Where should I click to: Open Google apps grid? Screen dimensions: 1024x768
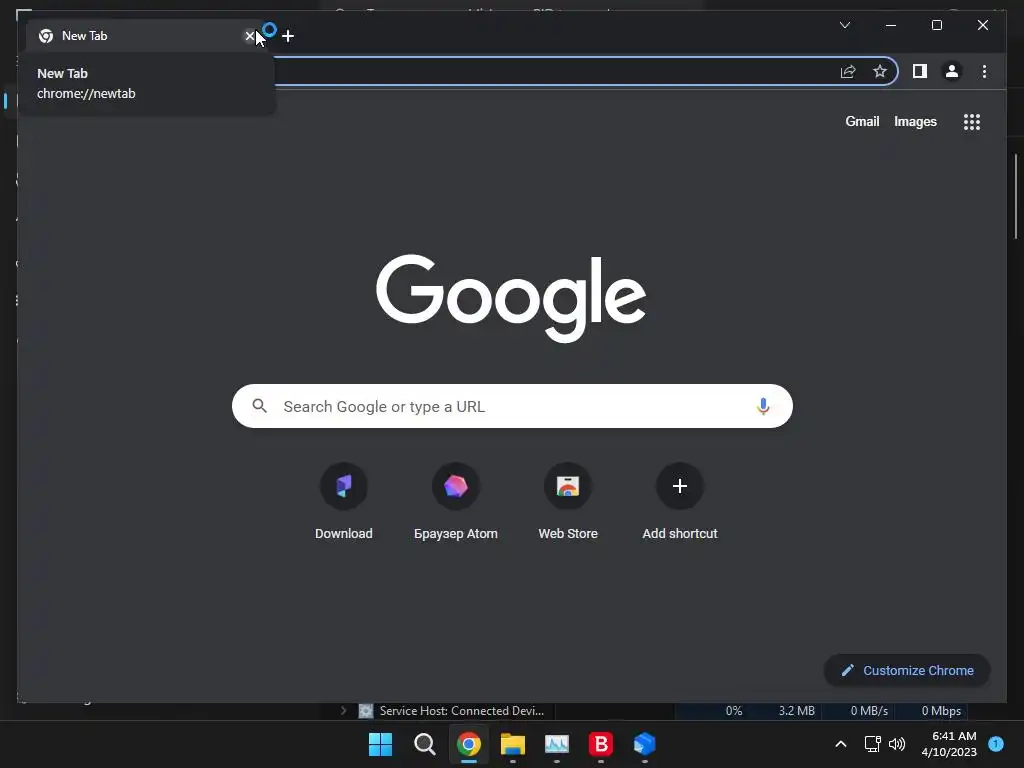click(x=972, y=121)
